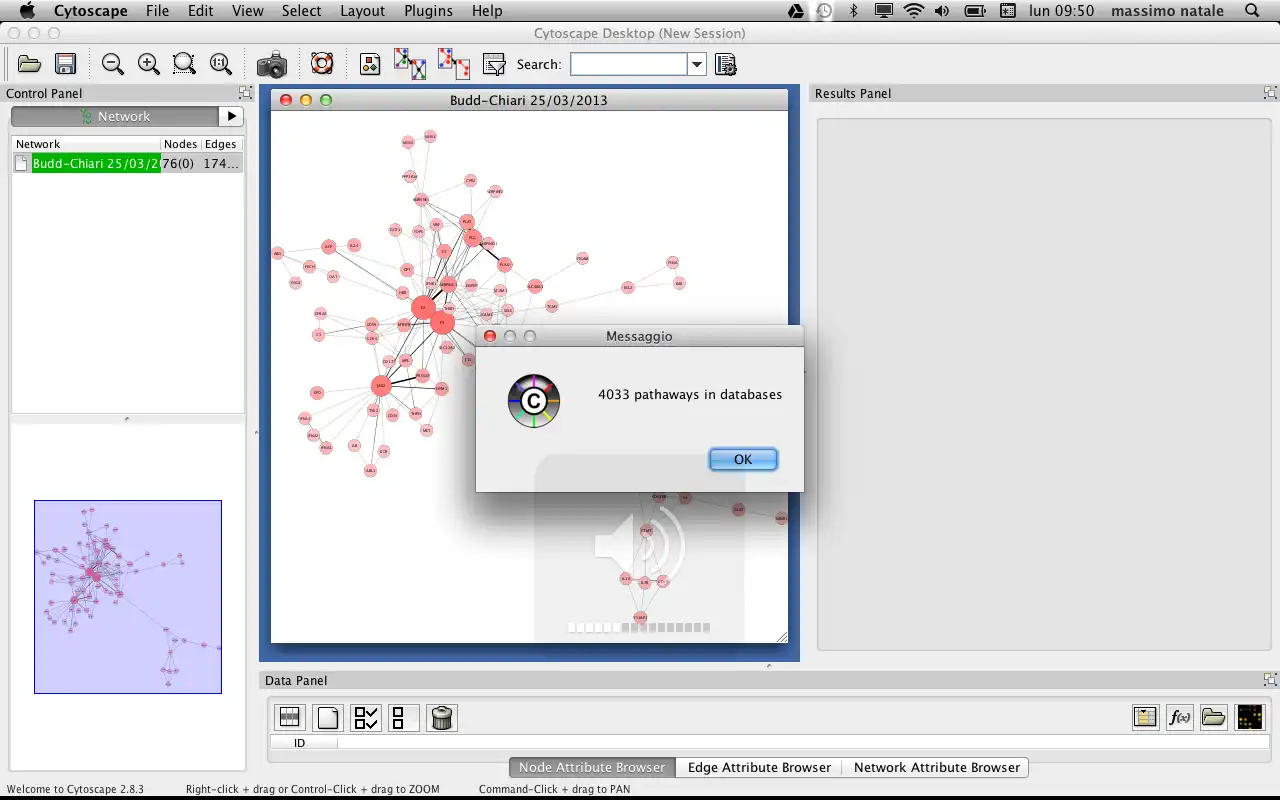Export network image with the camera icon
1280x800 pixels.
(x=272, y=65)
